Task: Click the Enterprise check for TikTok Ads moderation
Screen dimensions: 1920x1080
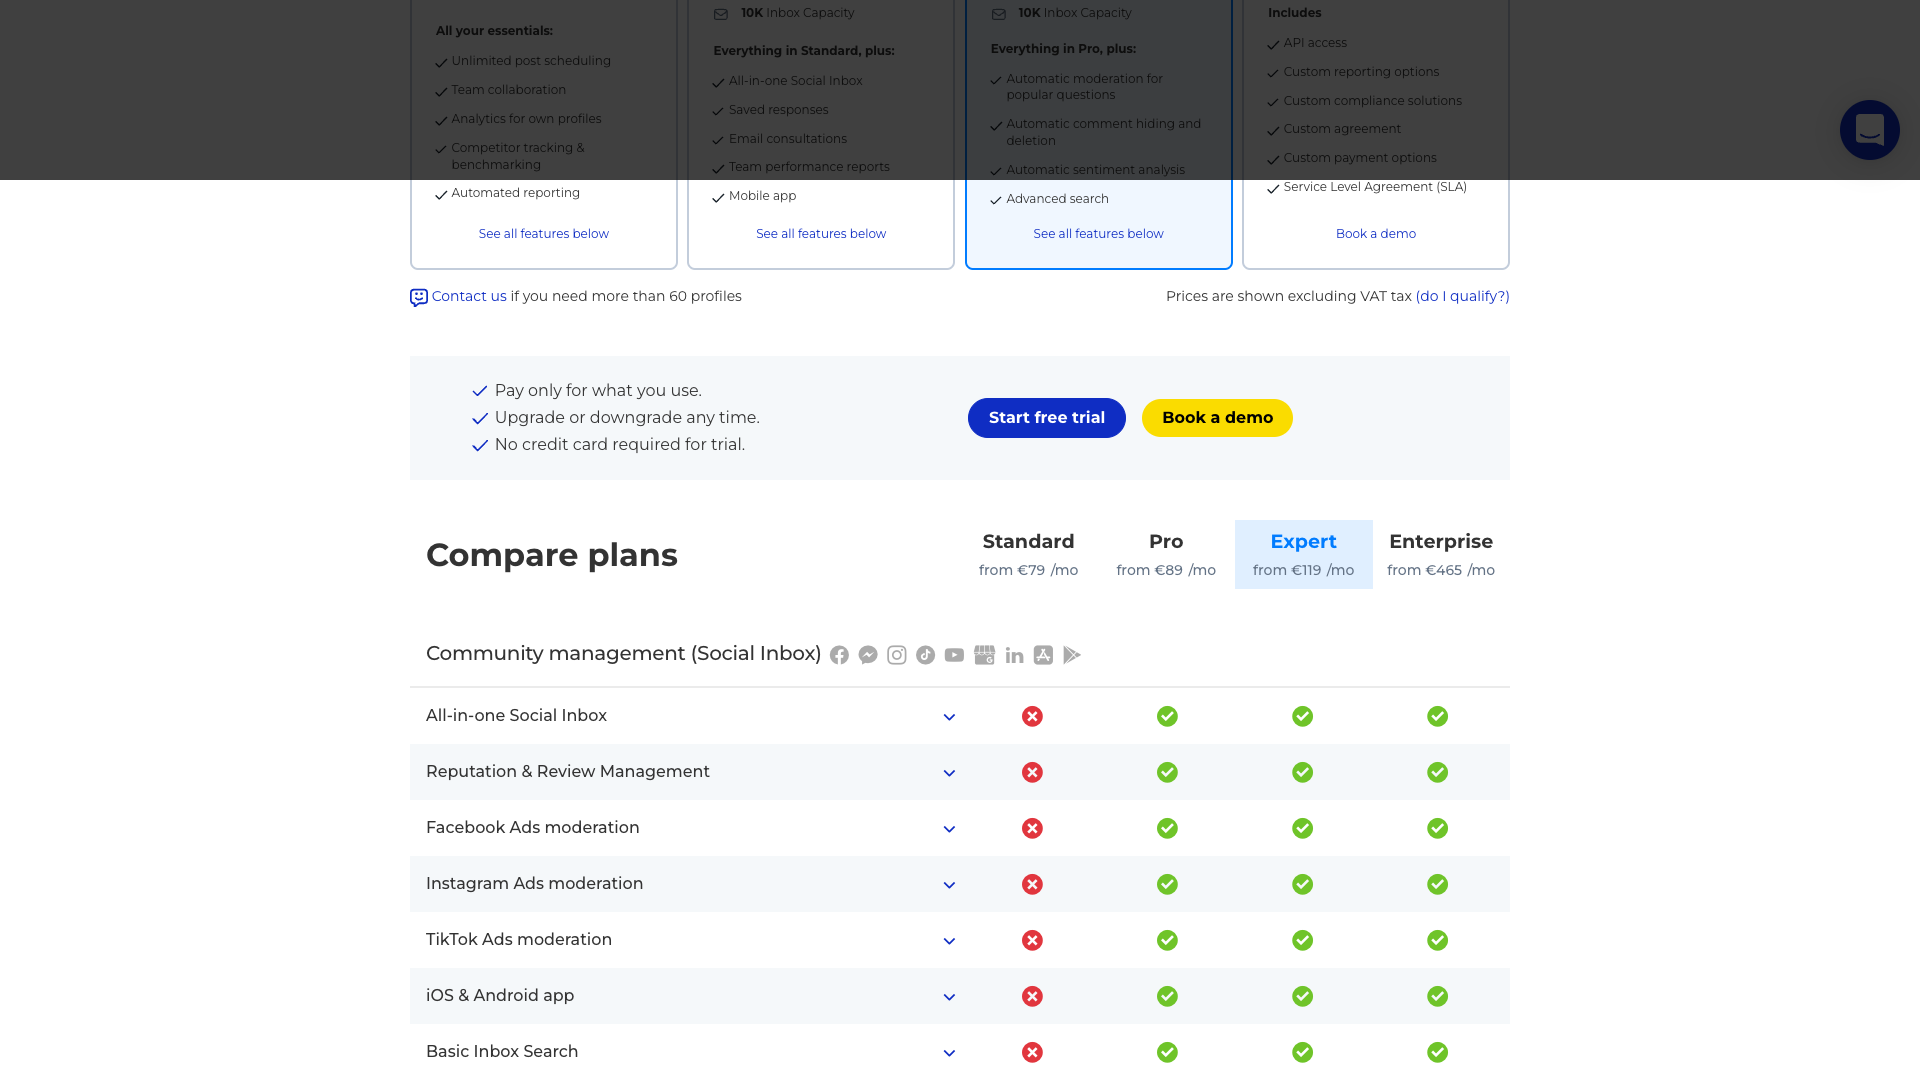Action: pos(1437,940)
